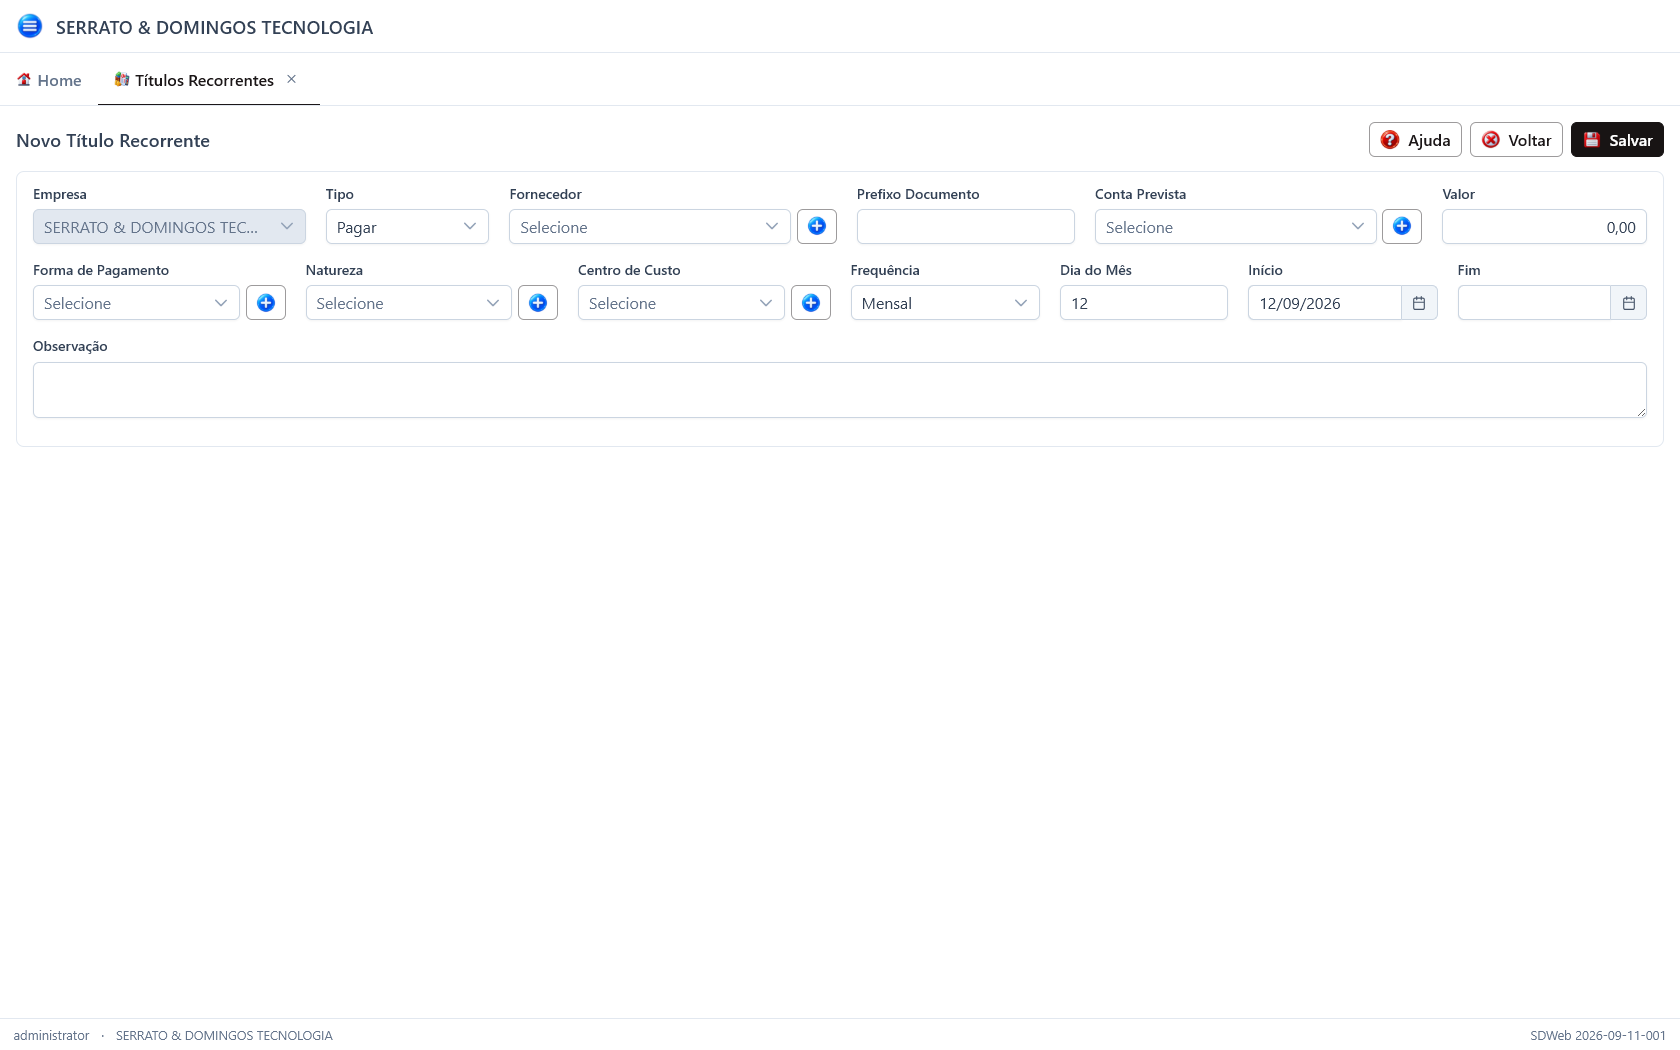
Task: Add new Natureza with plus icon
Action: coord(538,302)
